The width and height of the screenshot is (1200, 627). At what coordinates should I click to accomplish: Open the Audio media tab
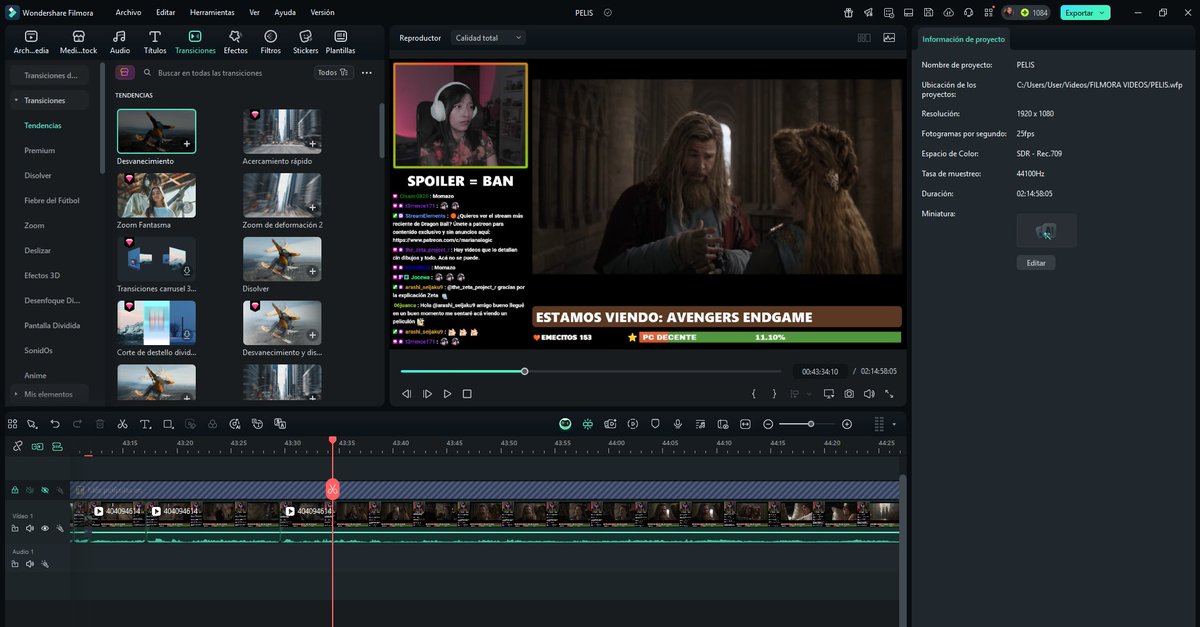tap(120, 42)
